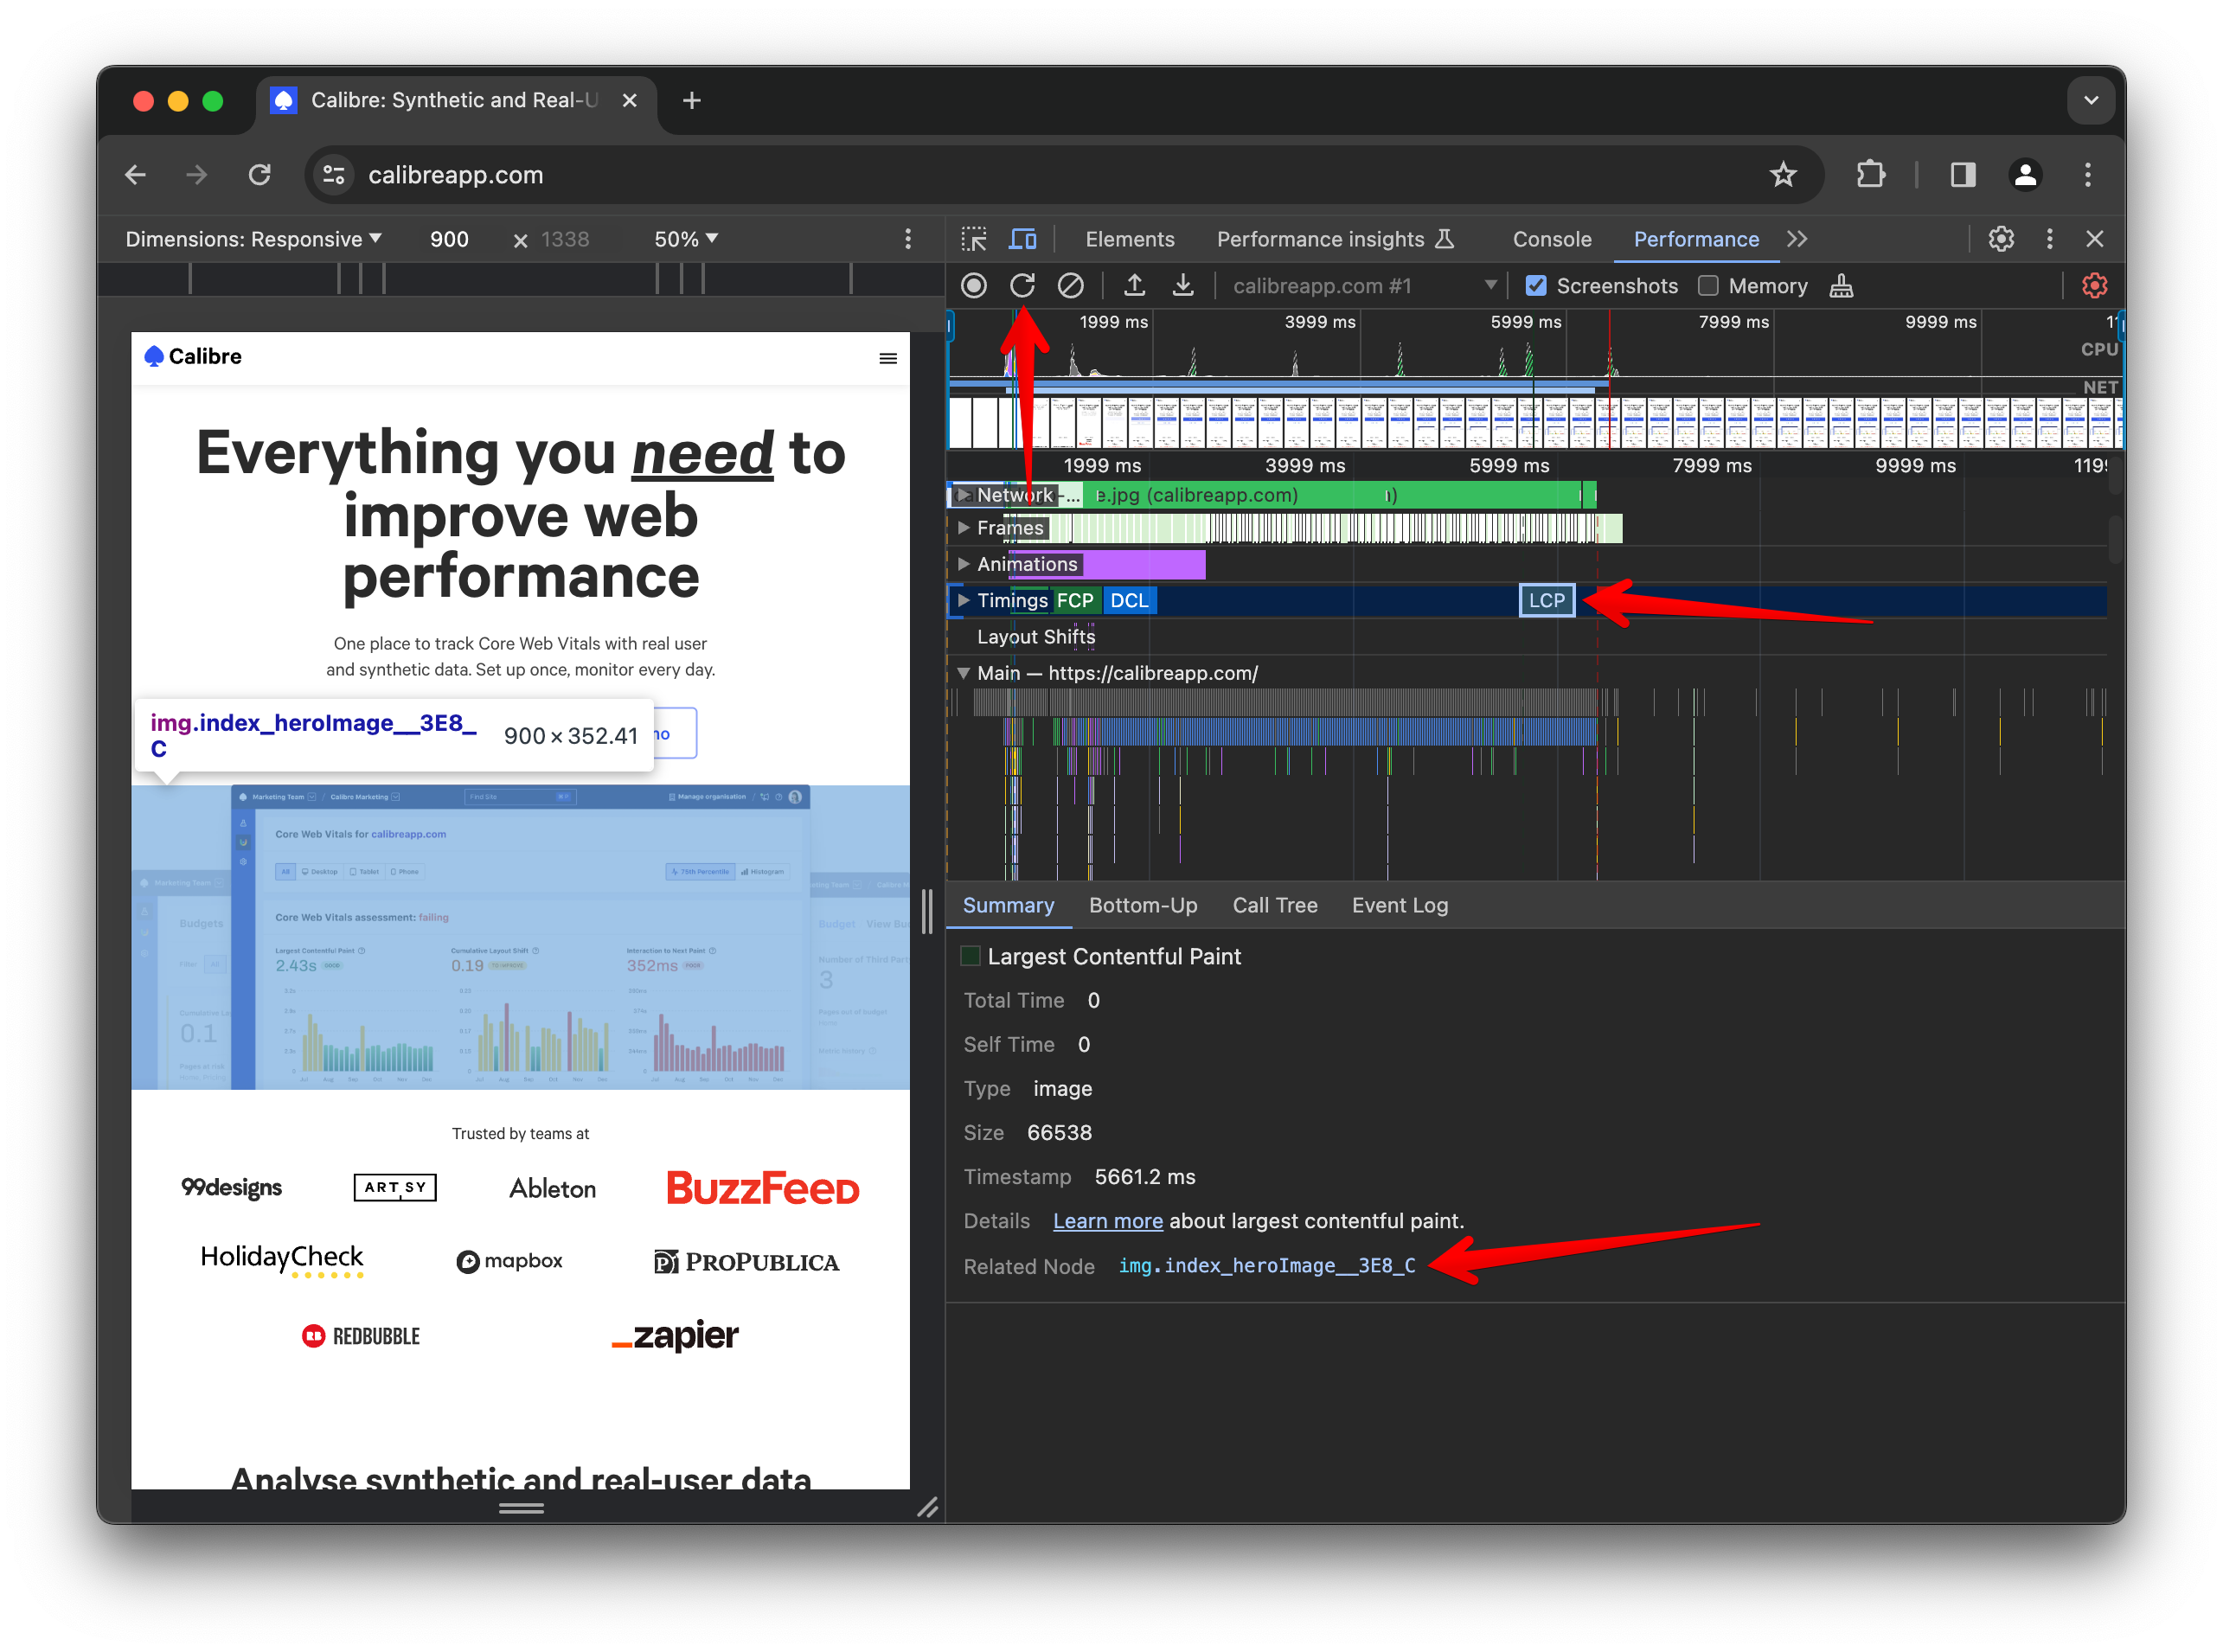Open capture settings gear on the right
Screen dimensions: 2223x1652
tap(2094, 285)
